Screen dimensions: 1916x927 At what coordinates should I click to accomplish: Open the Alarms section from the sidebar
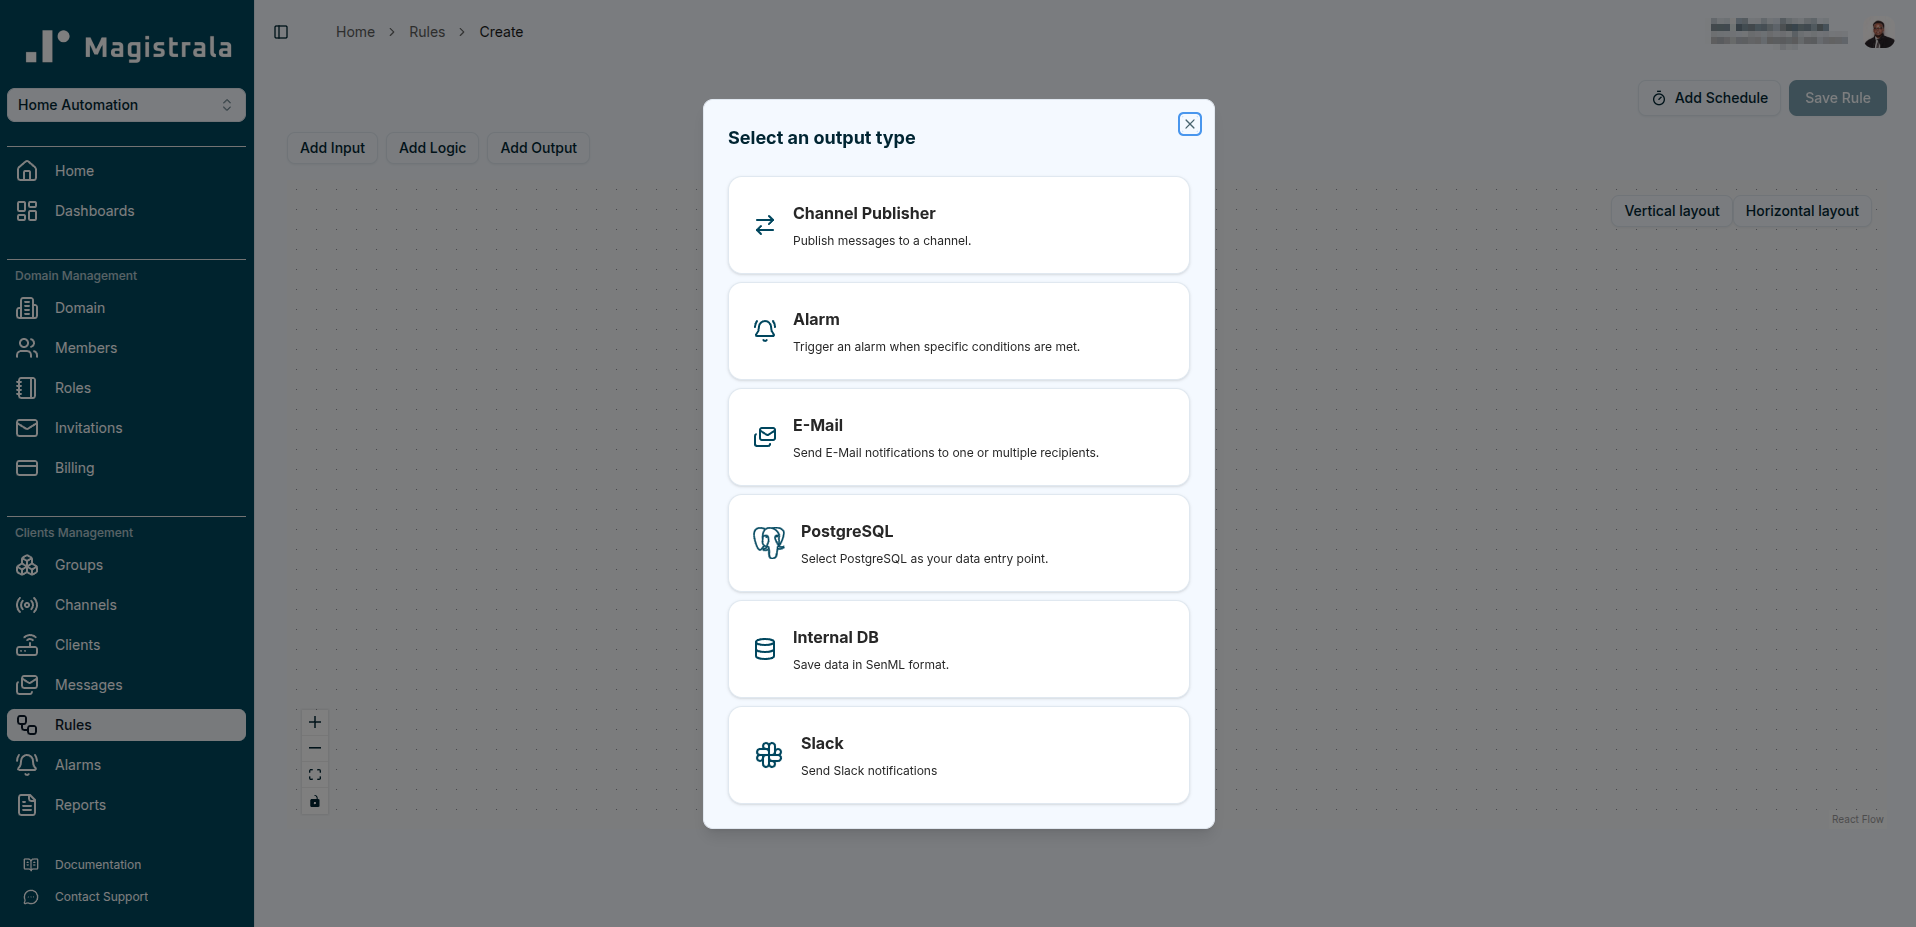point(77,764)
